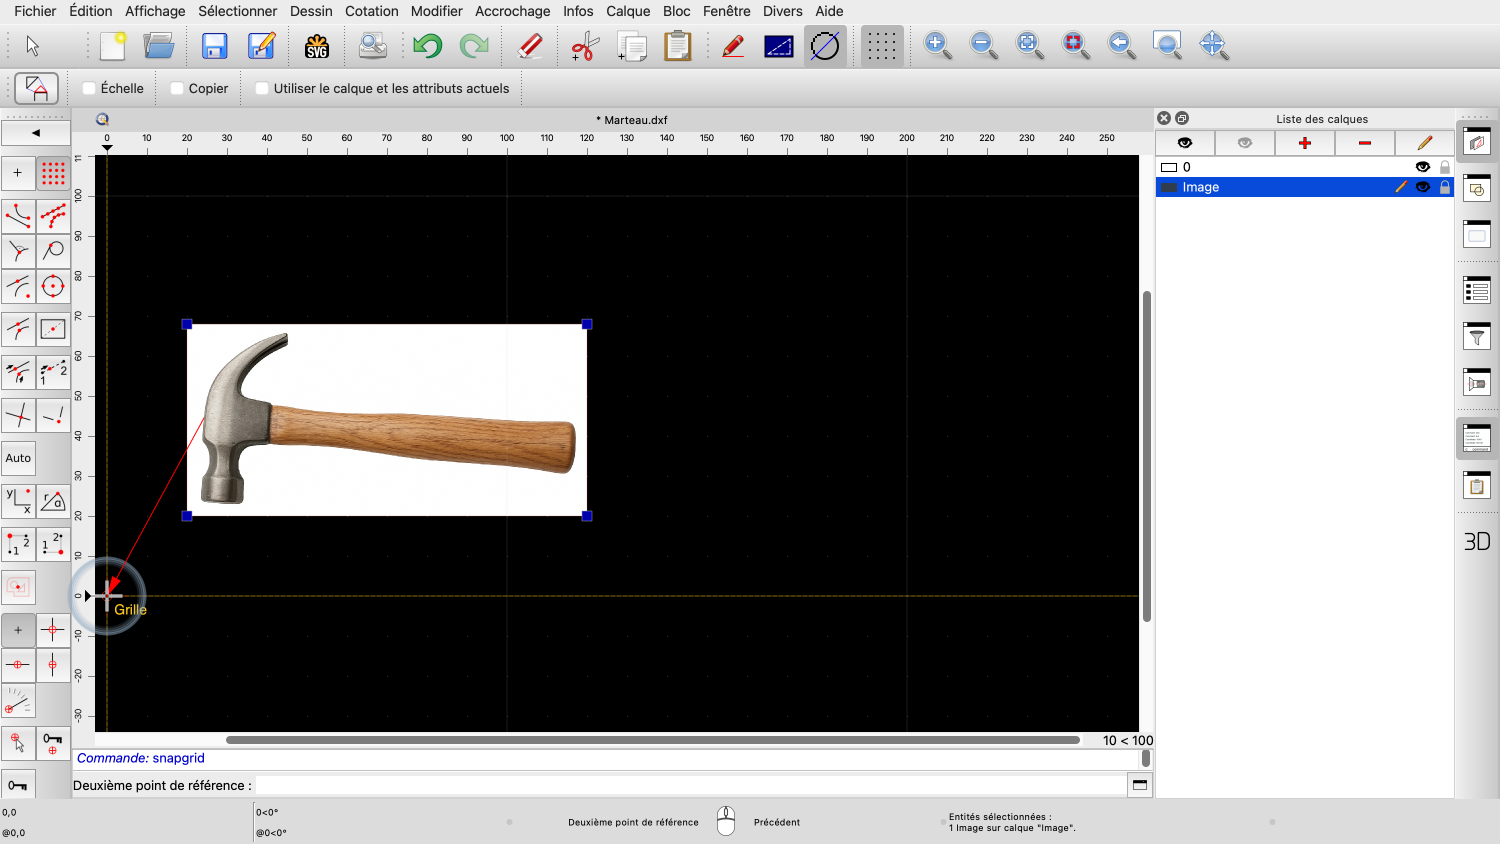Image resolution: width=1500 pixels, height=844 pixels.
Task: Enable the Échelle checkbox
Action: tap(90, 88)
